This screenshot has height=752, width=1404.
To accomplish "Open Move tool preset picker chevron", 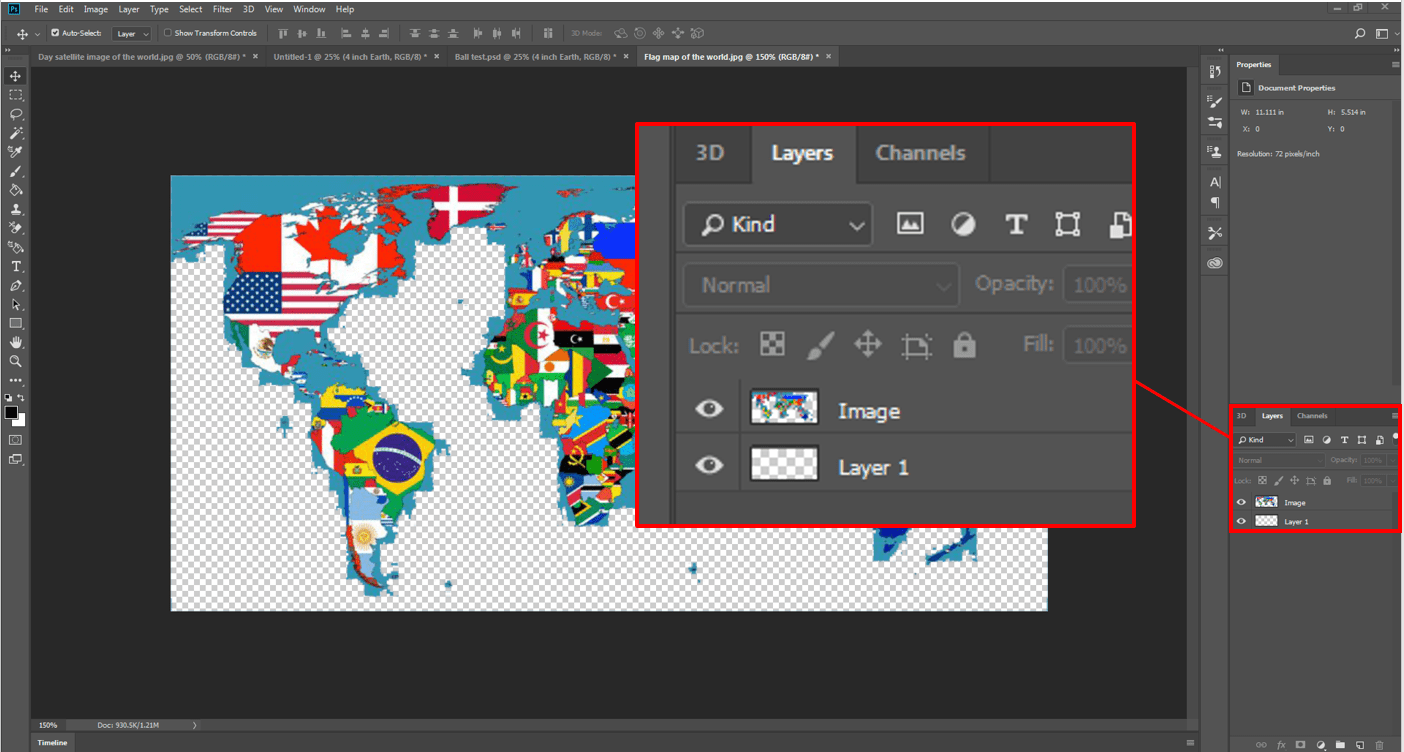I will coord(37,34).
